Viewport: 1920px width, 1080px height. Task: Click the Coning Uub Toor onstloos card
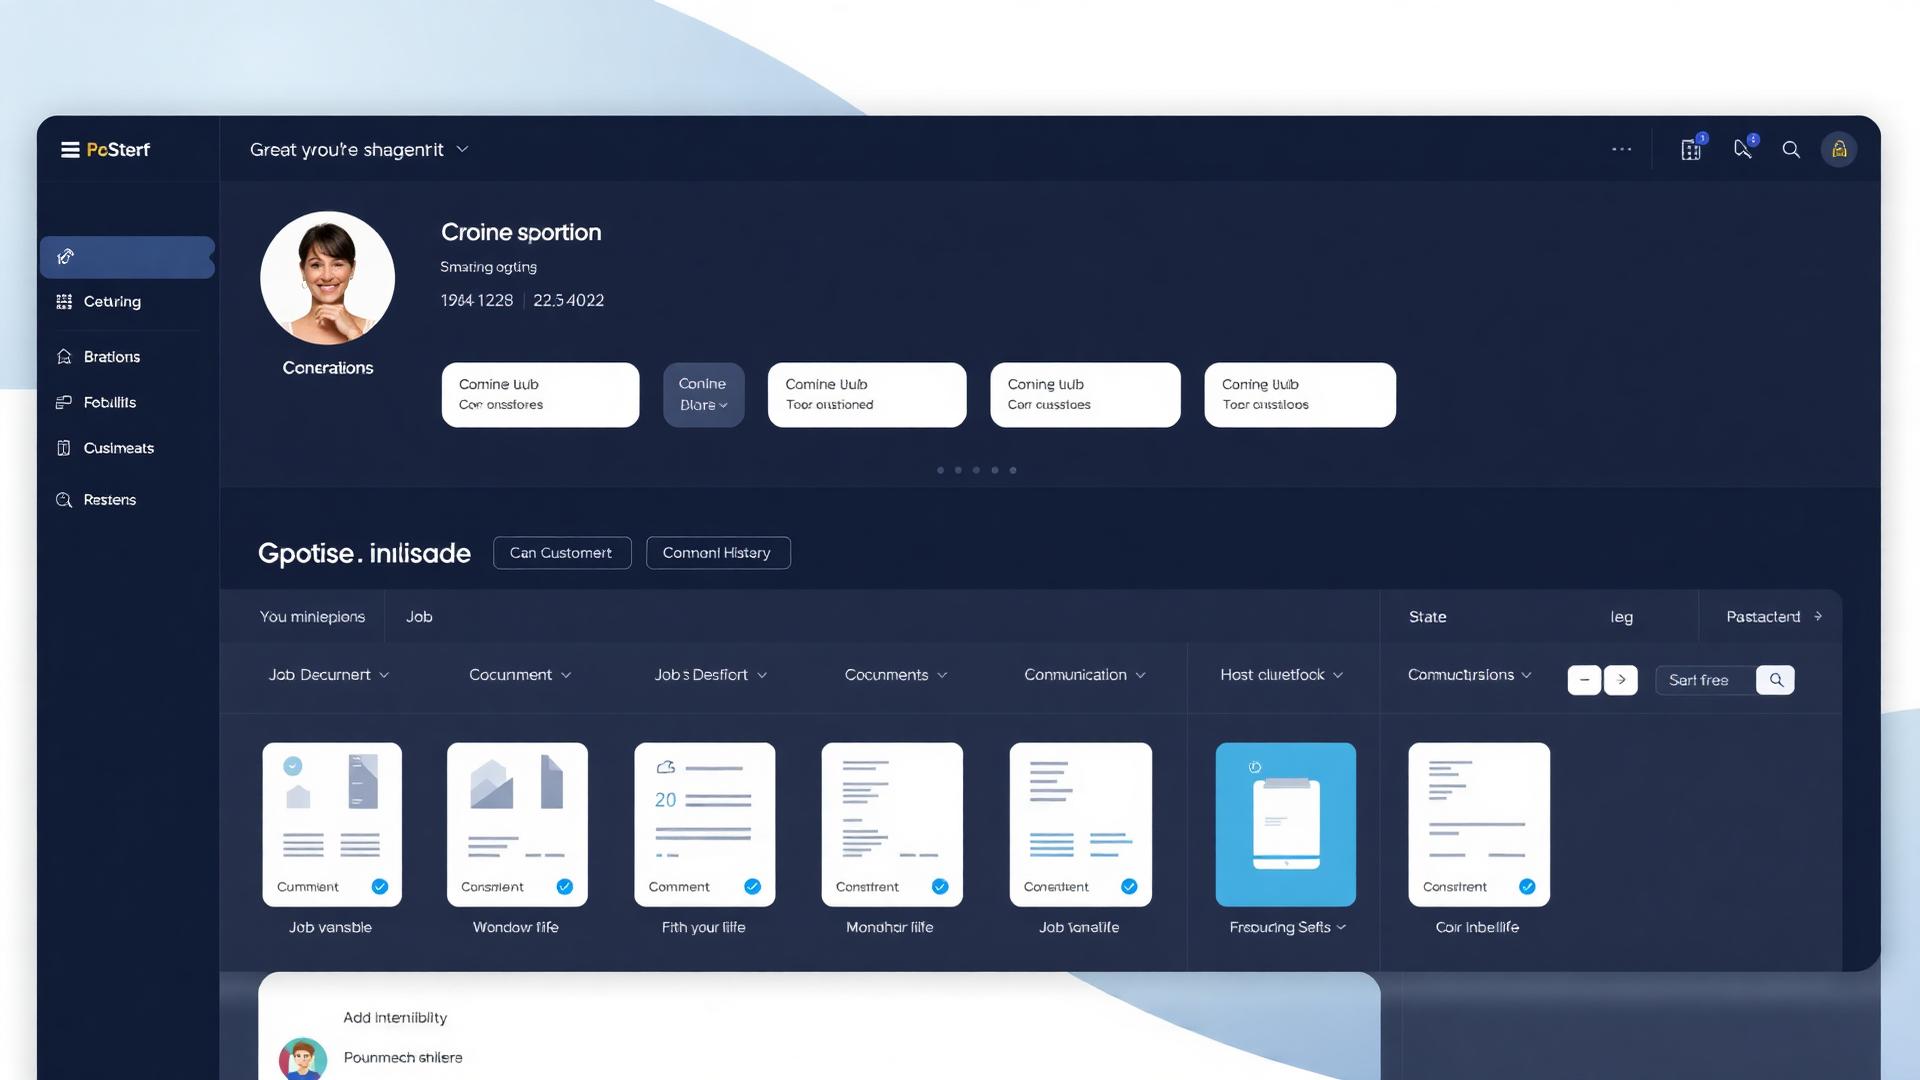coord(1300,395)
